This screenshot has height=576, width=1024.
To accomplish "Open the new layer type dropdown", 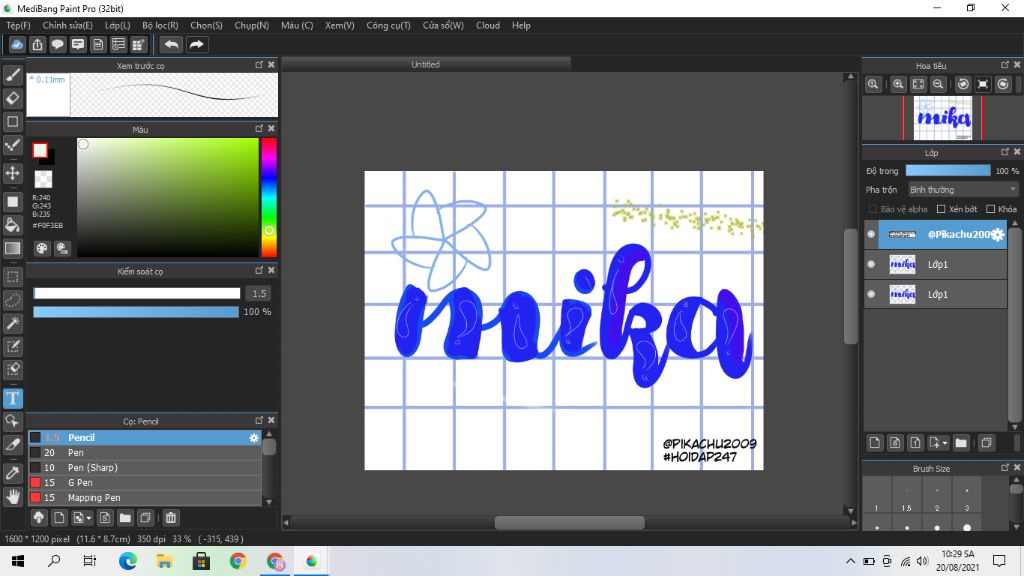I will (x=938, y=443).
